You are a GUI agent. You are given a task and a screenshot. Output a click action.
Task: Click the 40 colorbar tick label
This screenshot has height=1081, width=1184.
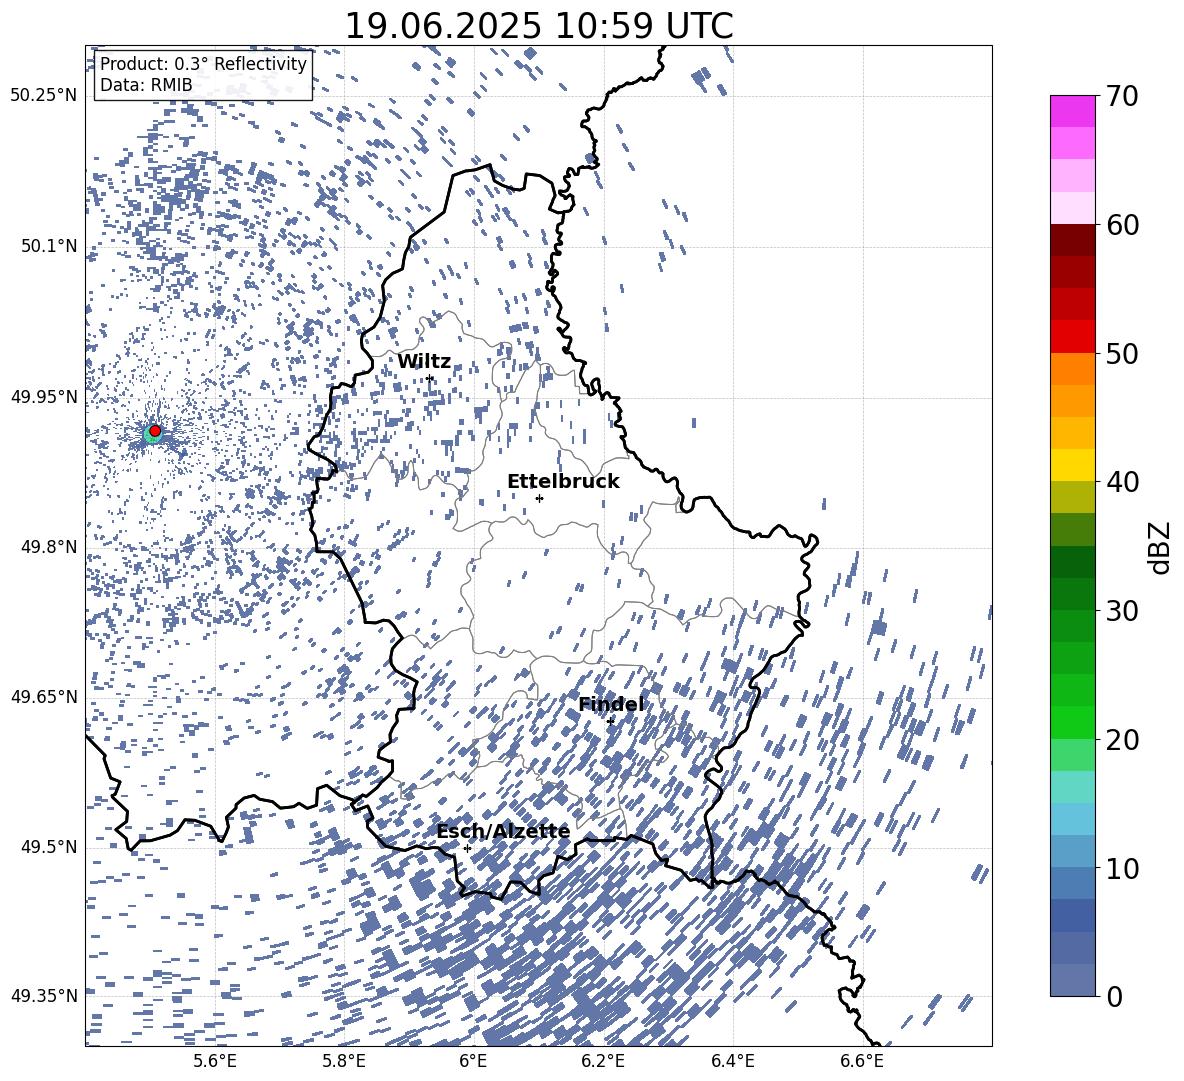(1122, 482)
